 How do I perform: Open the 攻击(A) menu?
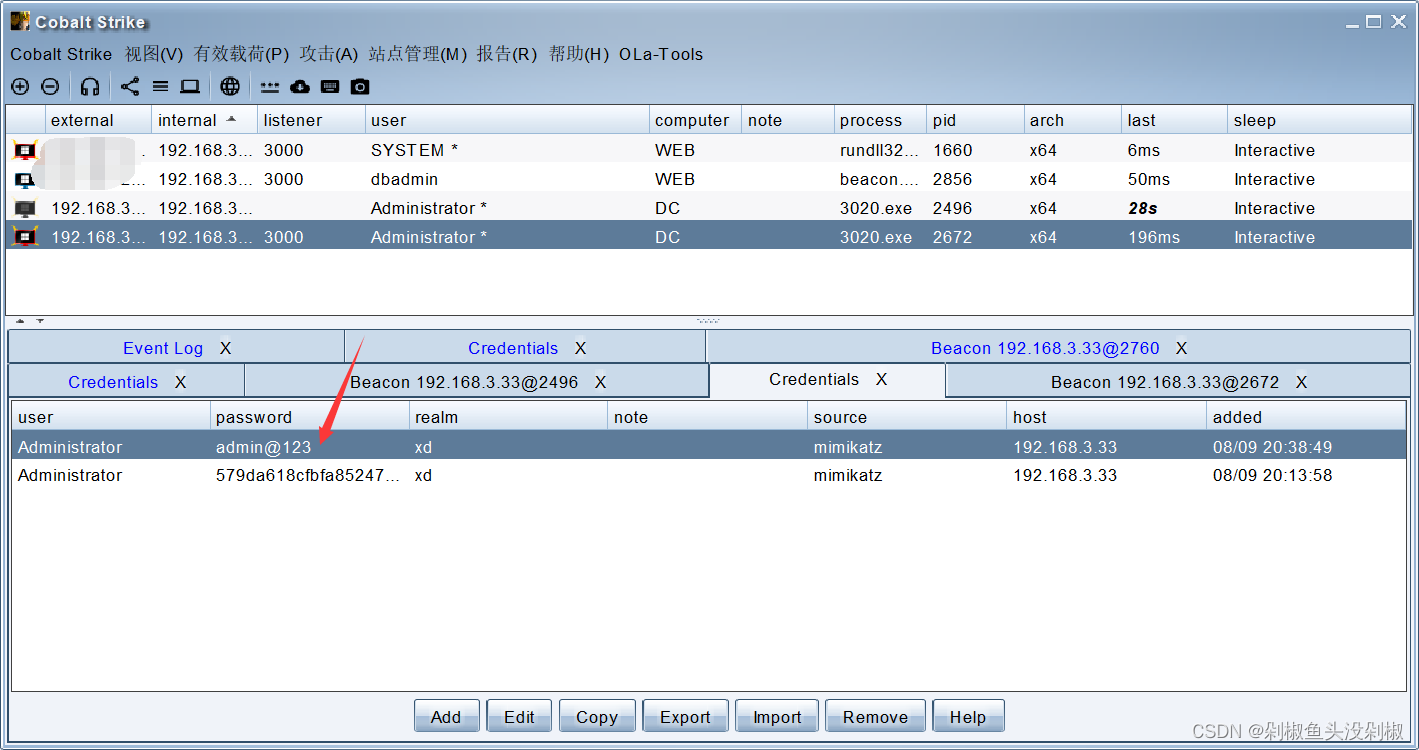[x=329, y=54]
